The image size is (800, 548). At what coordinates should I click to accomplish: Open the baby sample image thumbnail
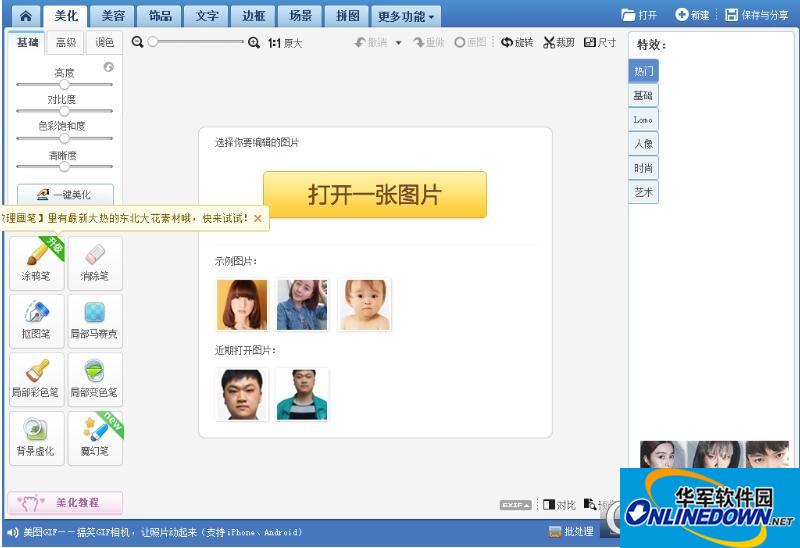click(x=364, y=305)
